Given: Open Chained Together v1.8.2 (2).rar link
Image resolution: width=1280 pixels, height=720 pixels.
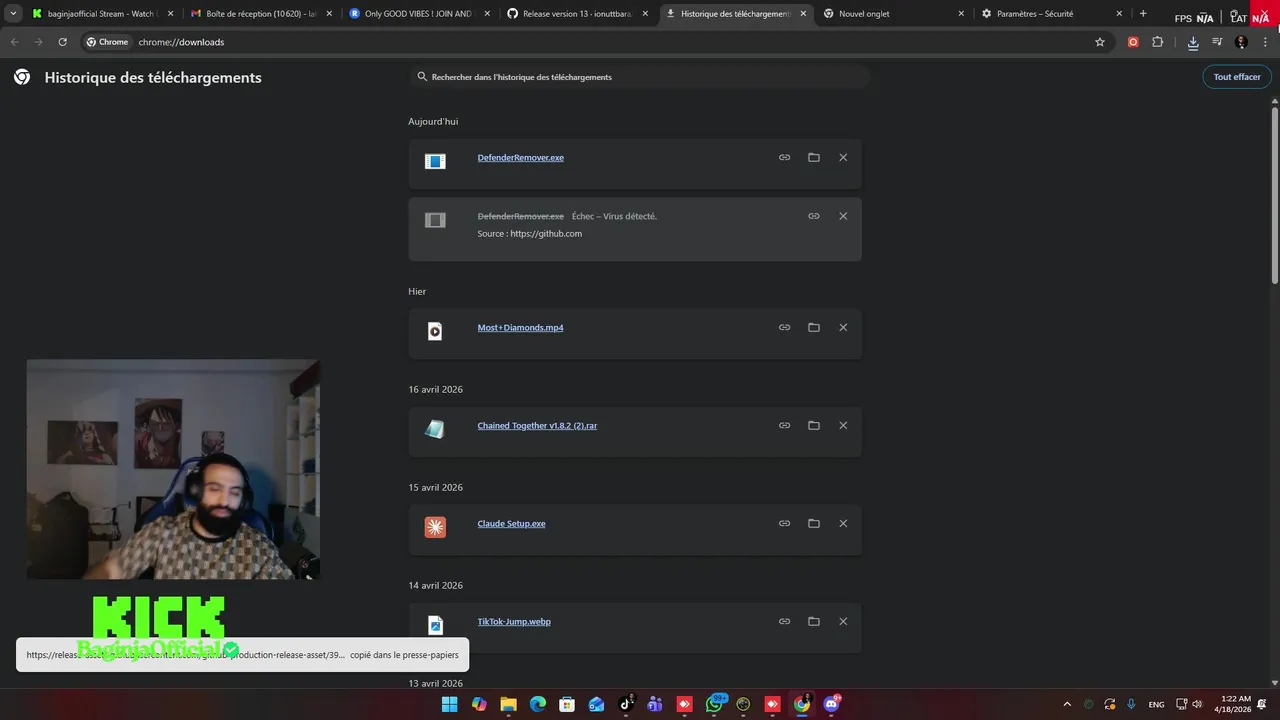Looking at the screenshot, I should [537, 426].
